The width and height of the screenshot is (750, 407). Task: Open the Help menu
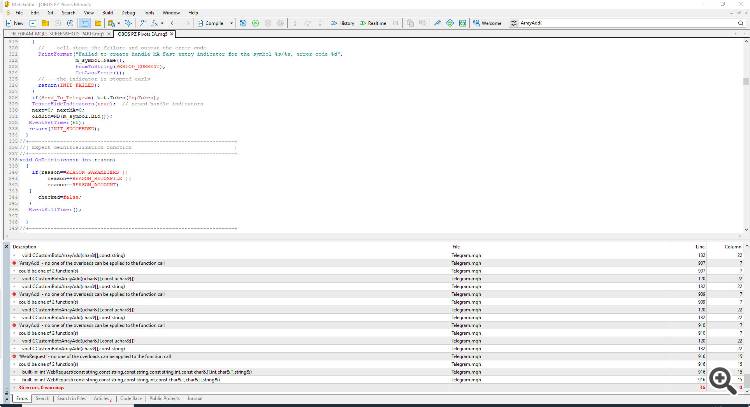(x=193, y=13)
